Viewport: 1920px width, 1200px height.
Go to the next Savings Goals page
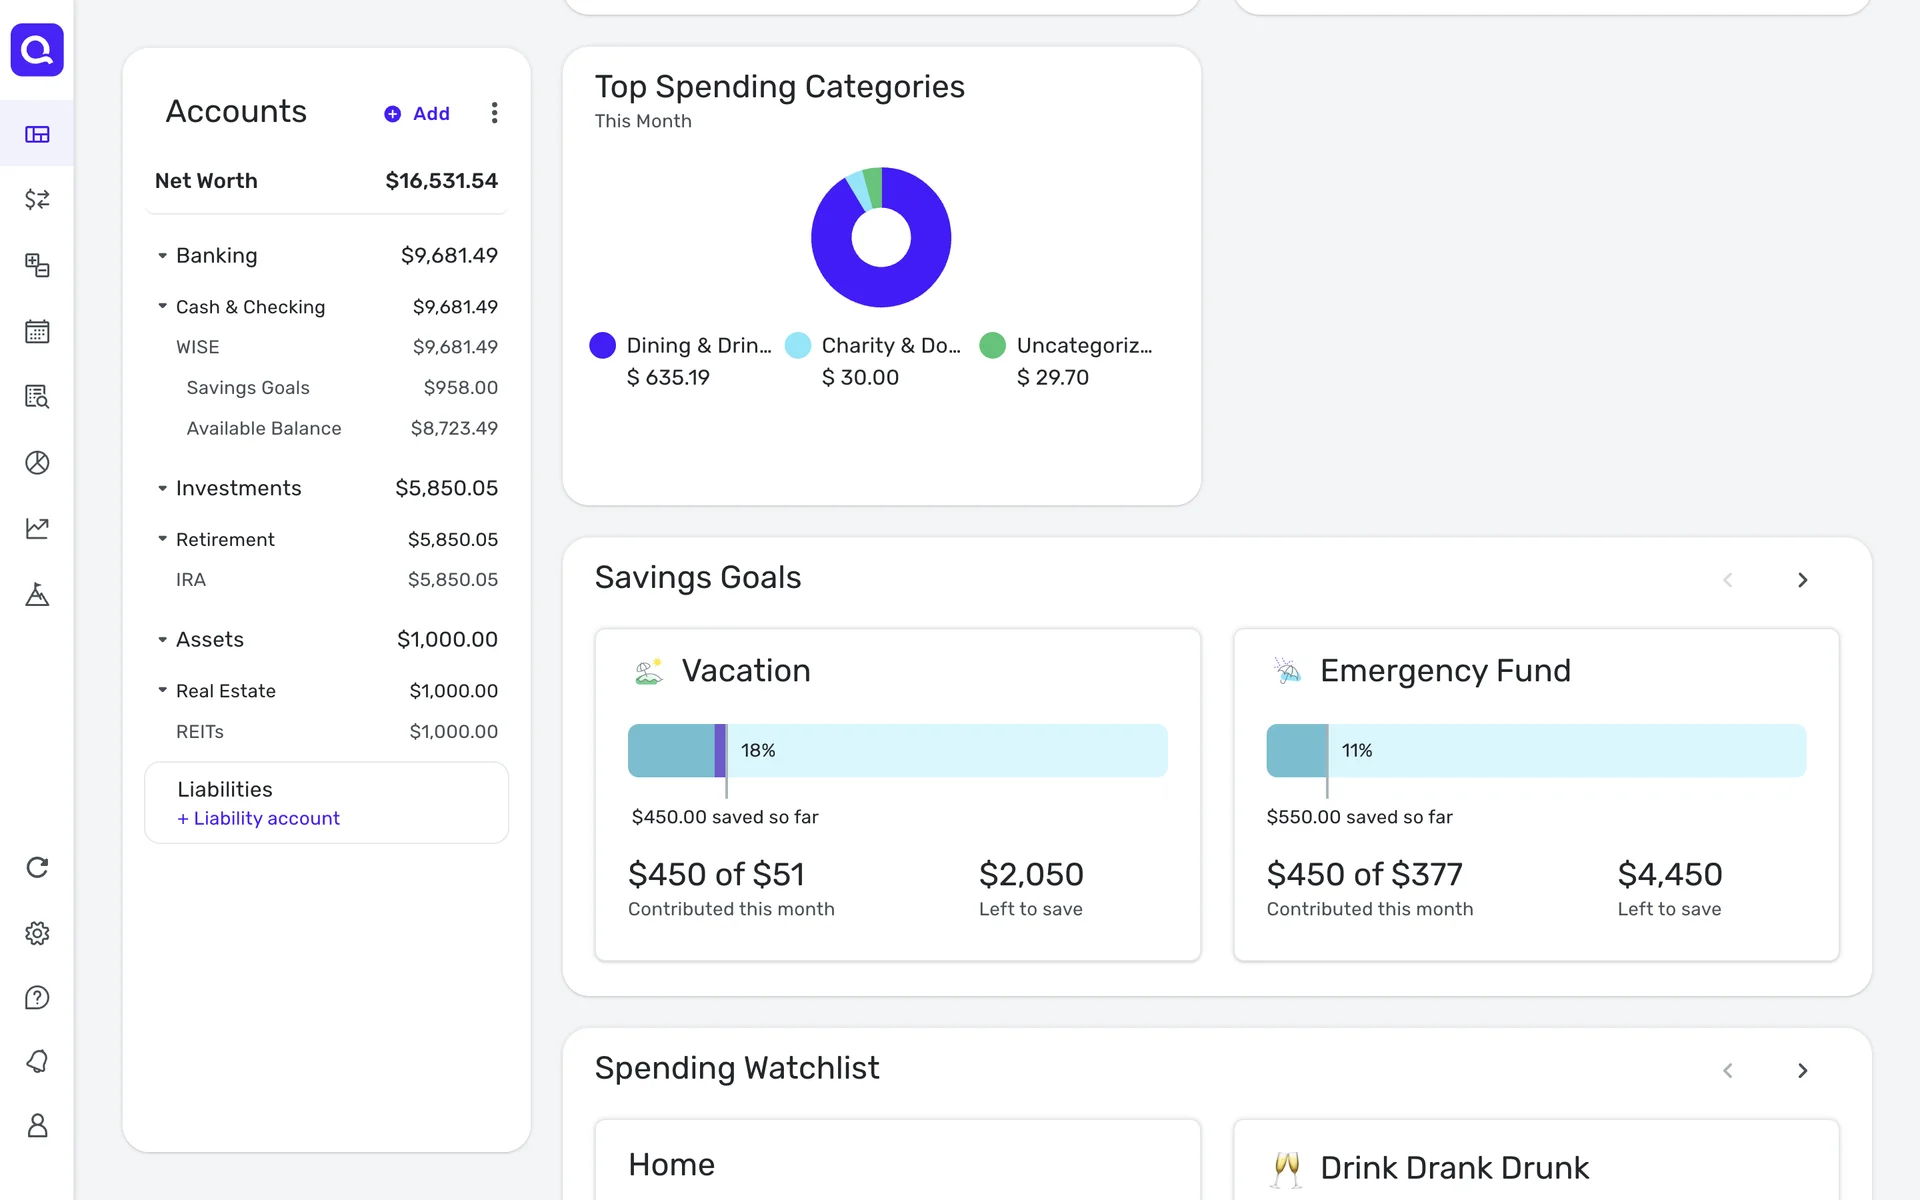pos(1802,580)
